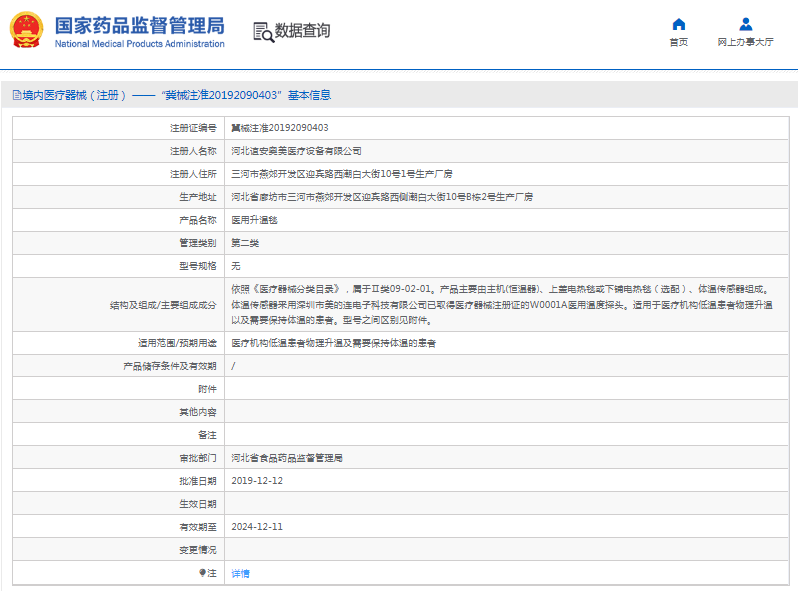The width and height of the screenshot is (798, 591).
Task: Click the NMPA national emblem logo
Action: pyautogui.click(x=26, y=31)
